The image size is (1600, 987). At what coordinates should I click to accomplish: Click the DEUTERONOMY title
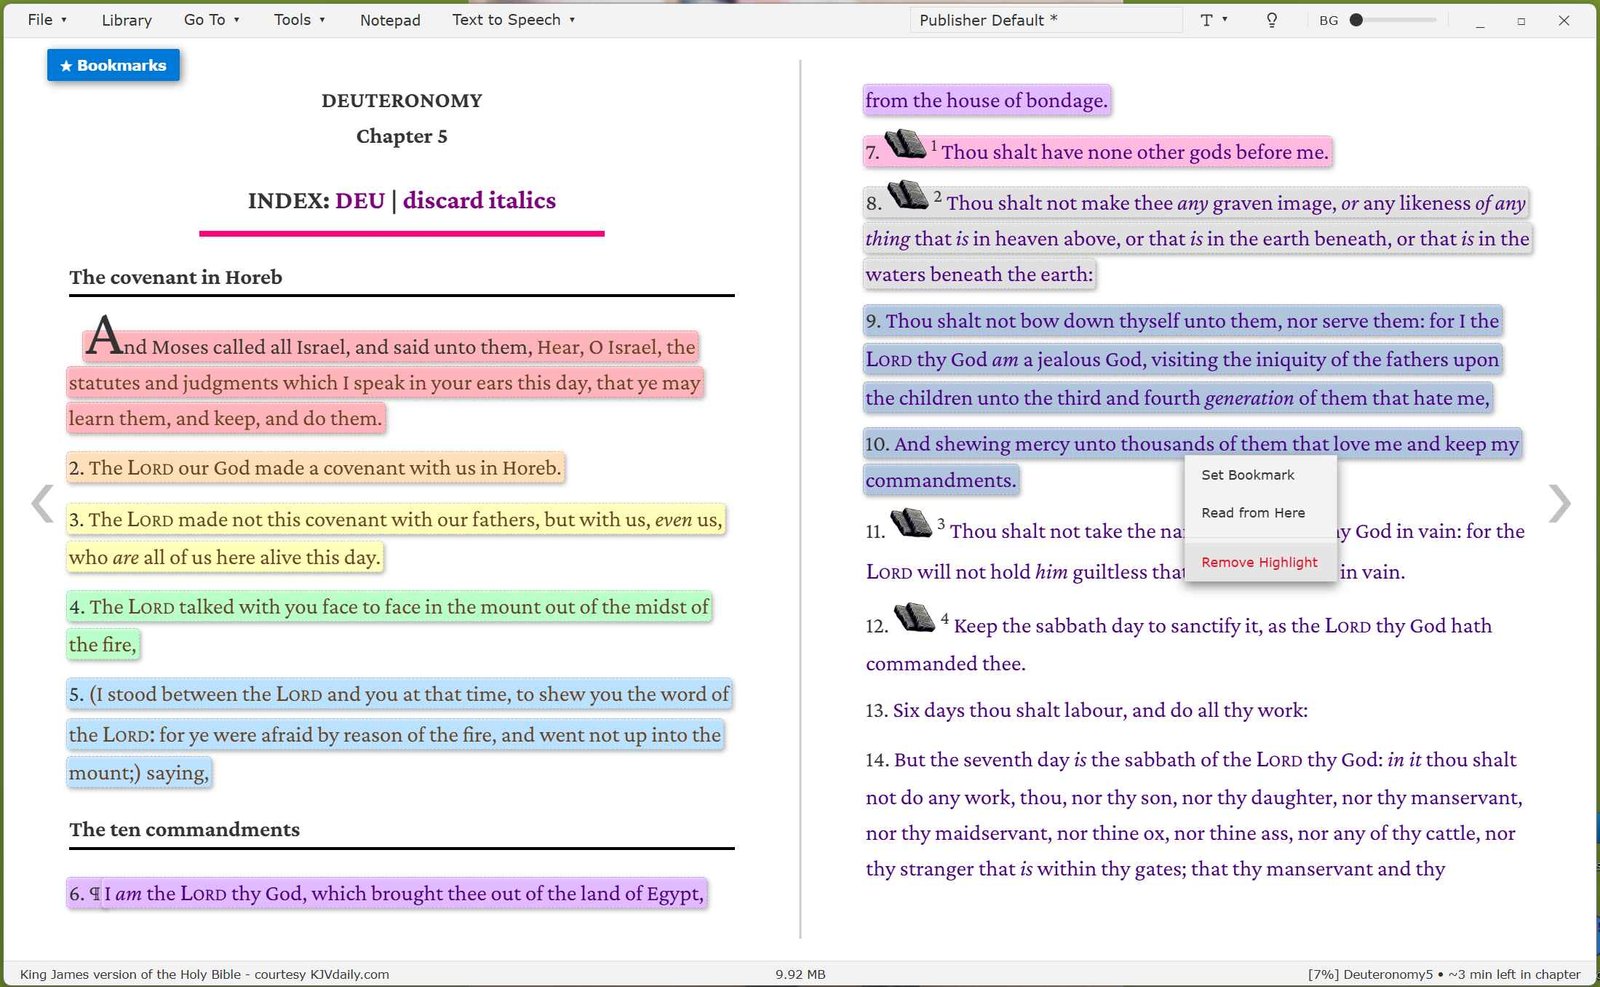pos(401,100)
